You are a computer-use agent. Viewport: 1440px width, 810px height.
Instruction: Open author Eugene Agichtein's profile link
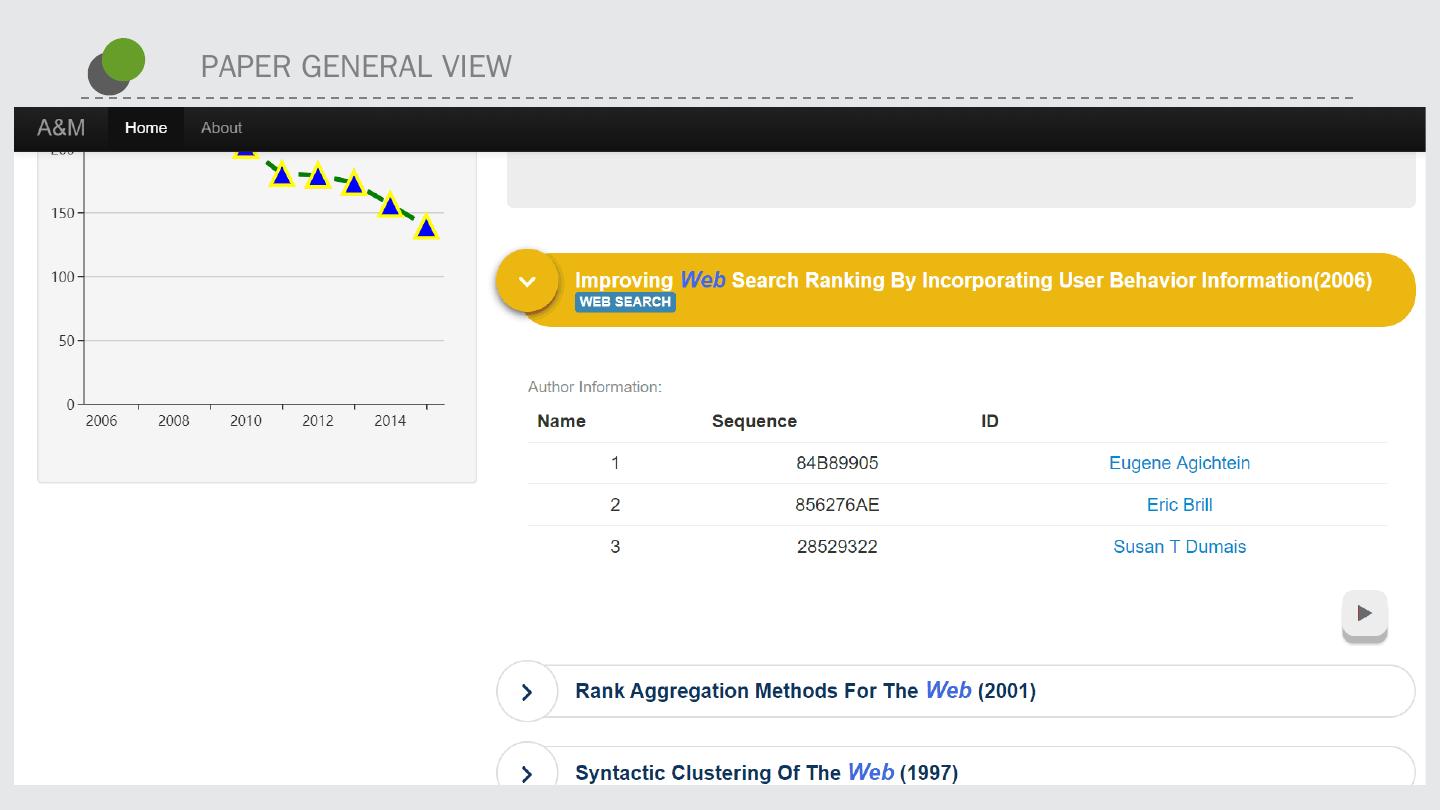coord(1179,463)
